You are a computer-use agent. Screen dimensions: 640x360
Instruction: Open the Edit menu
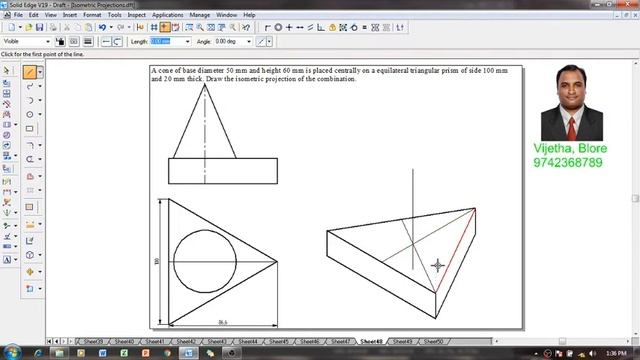coord(33,15)
